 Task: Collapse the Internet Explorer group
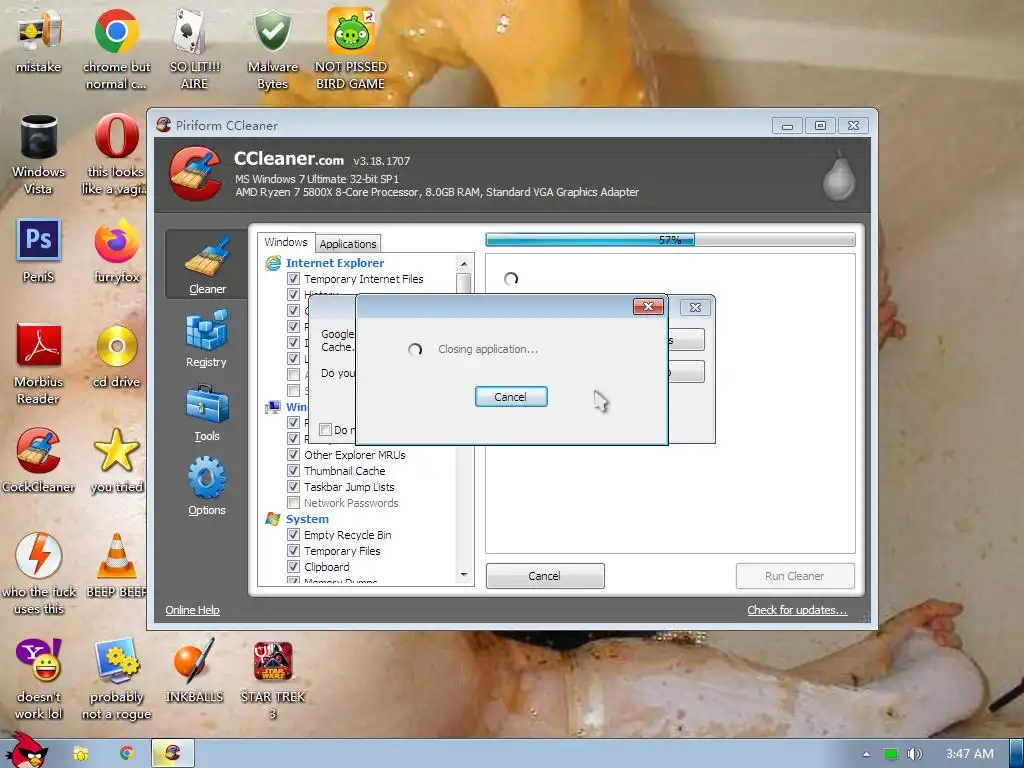click(334, 263)
